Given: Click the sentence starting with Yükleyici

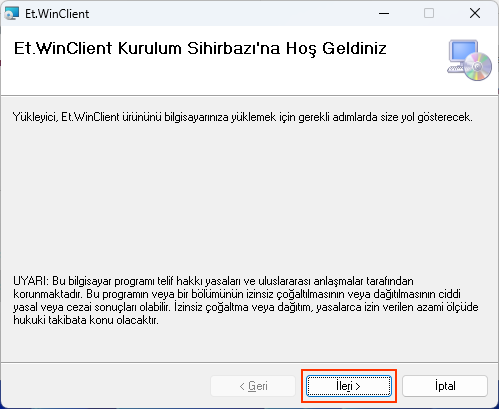Looking at the screenshot, I should click(243, 117).
